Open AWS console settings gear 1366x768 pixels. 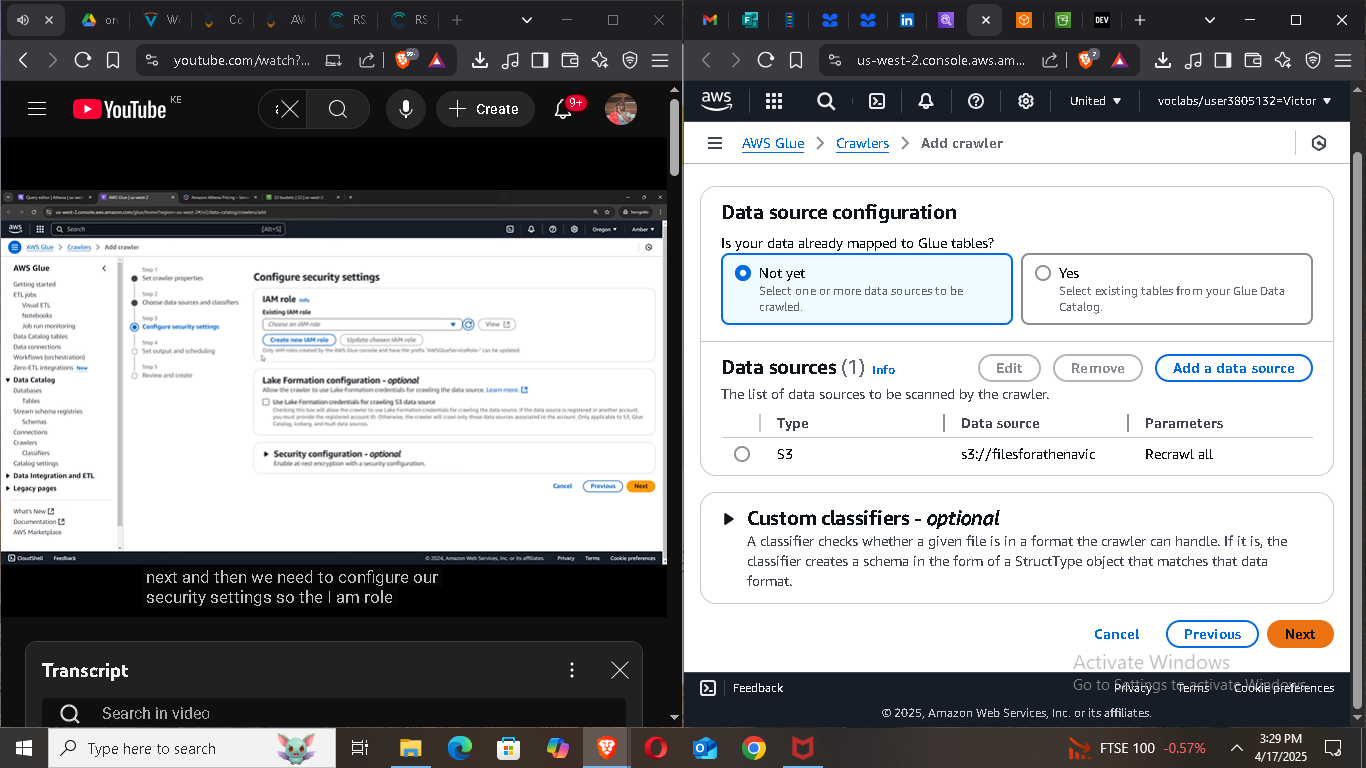point(1026,101)
